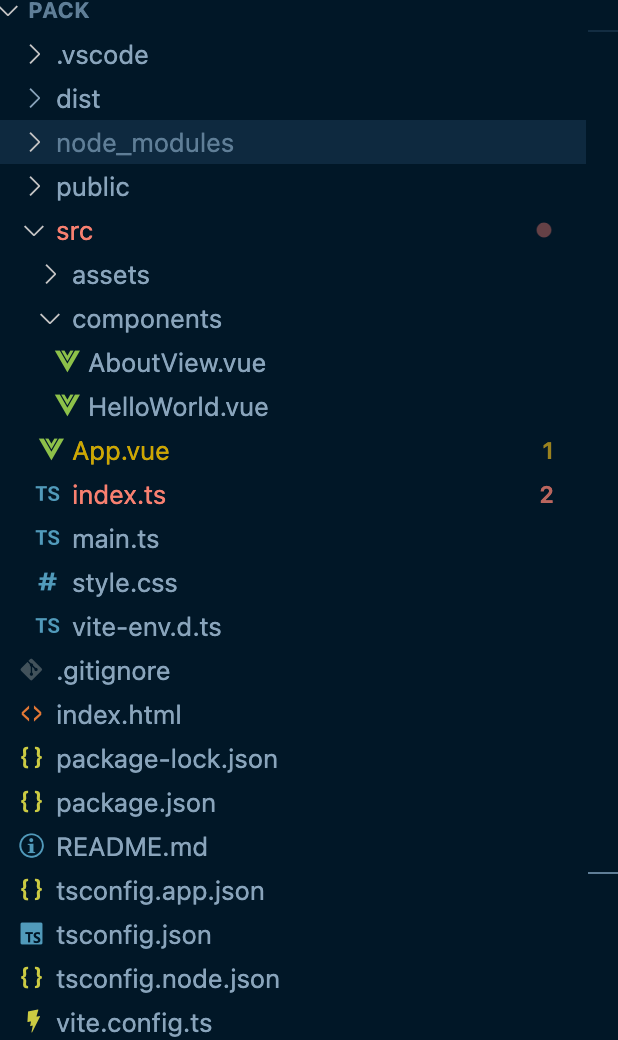Click the hash icon for style.css
Screen dimensions: 618x1040
pos(47,582)
